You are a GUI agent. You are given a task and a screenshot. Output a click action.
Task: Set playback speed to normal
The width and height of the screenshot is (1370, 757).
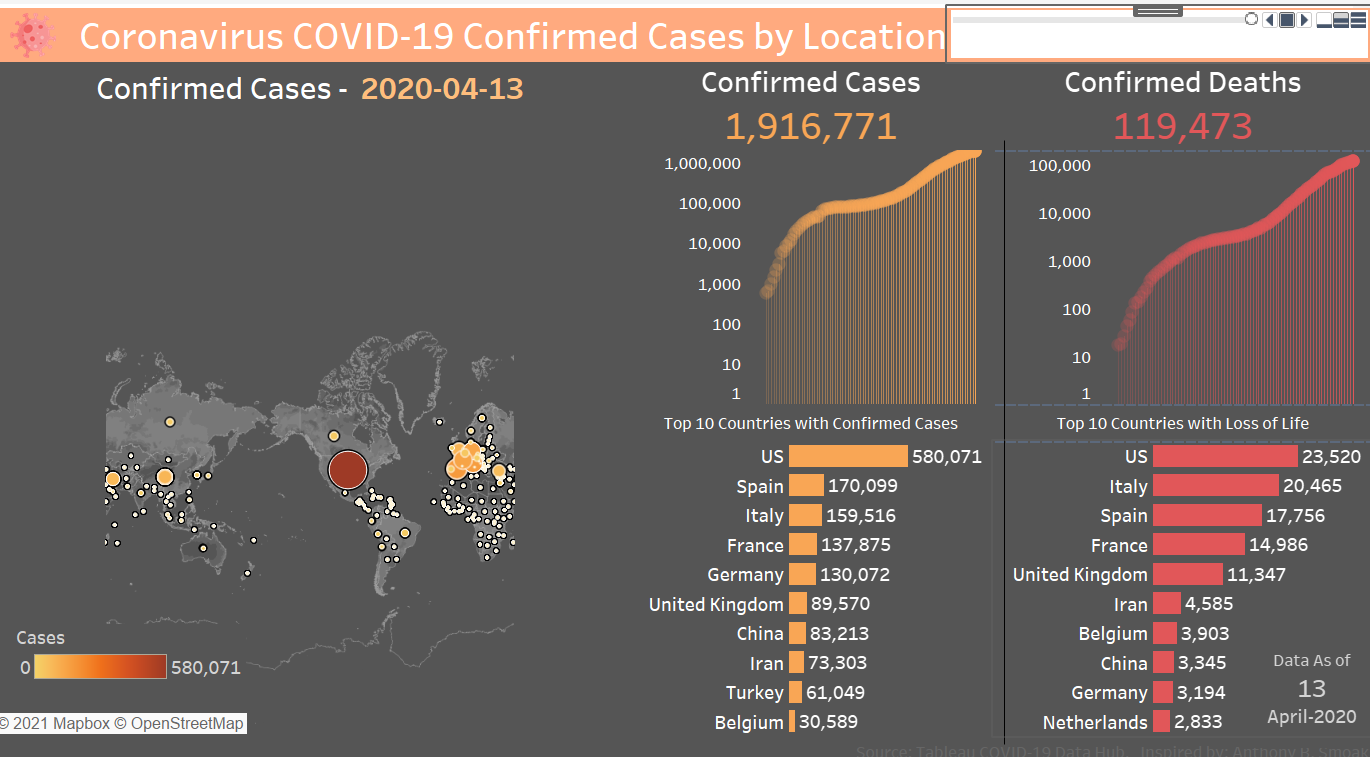(1339, 20)
